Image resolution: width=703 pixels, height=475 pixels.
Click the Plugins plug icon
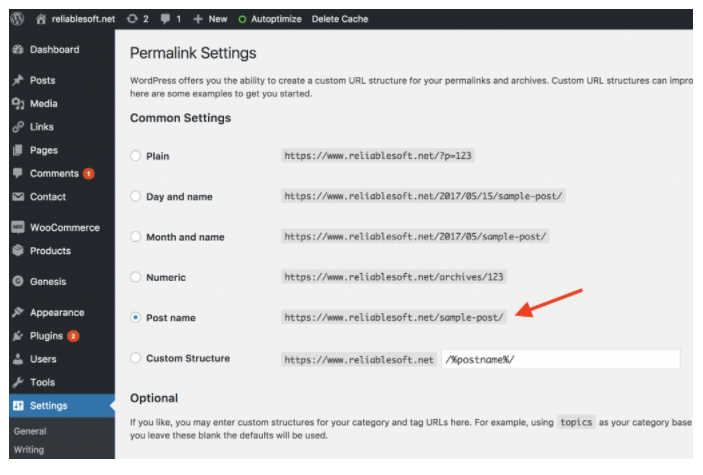[18, 336]
